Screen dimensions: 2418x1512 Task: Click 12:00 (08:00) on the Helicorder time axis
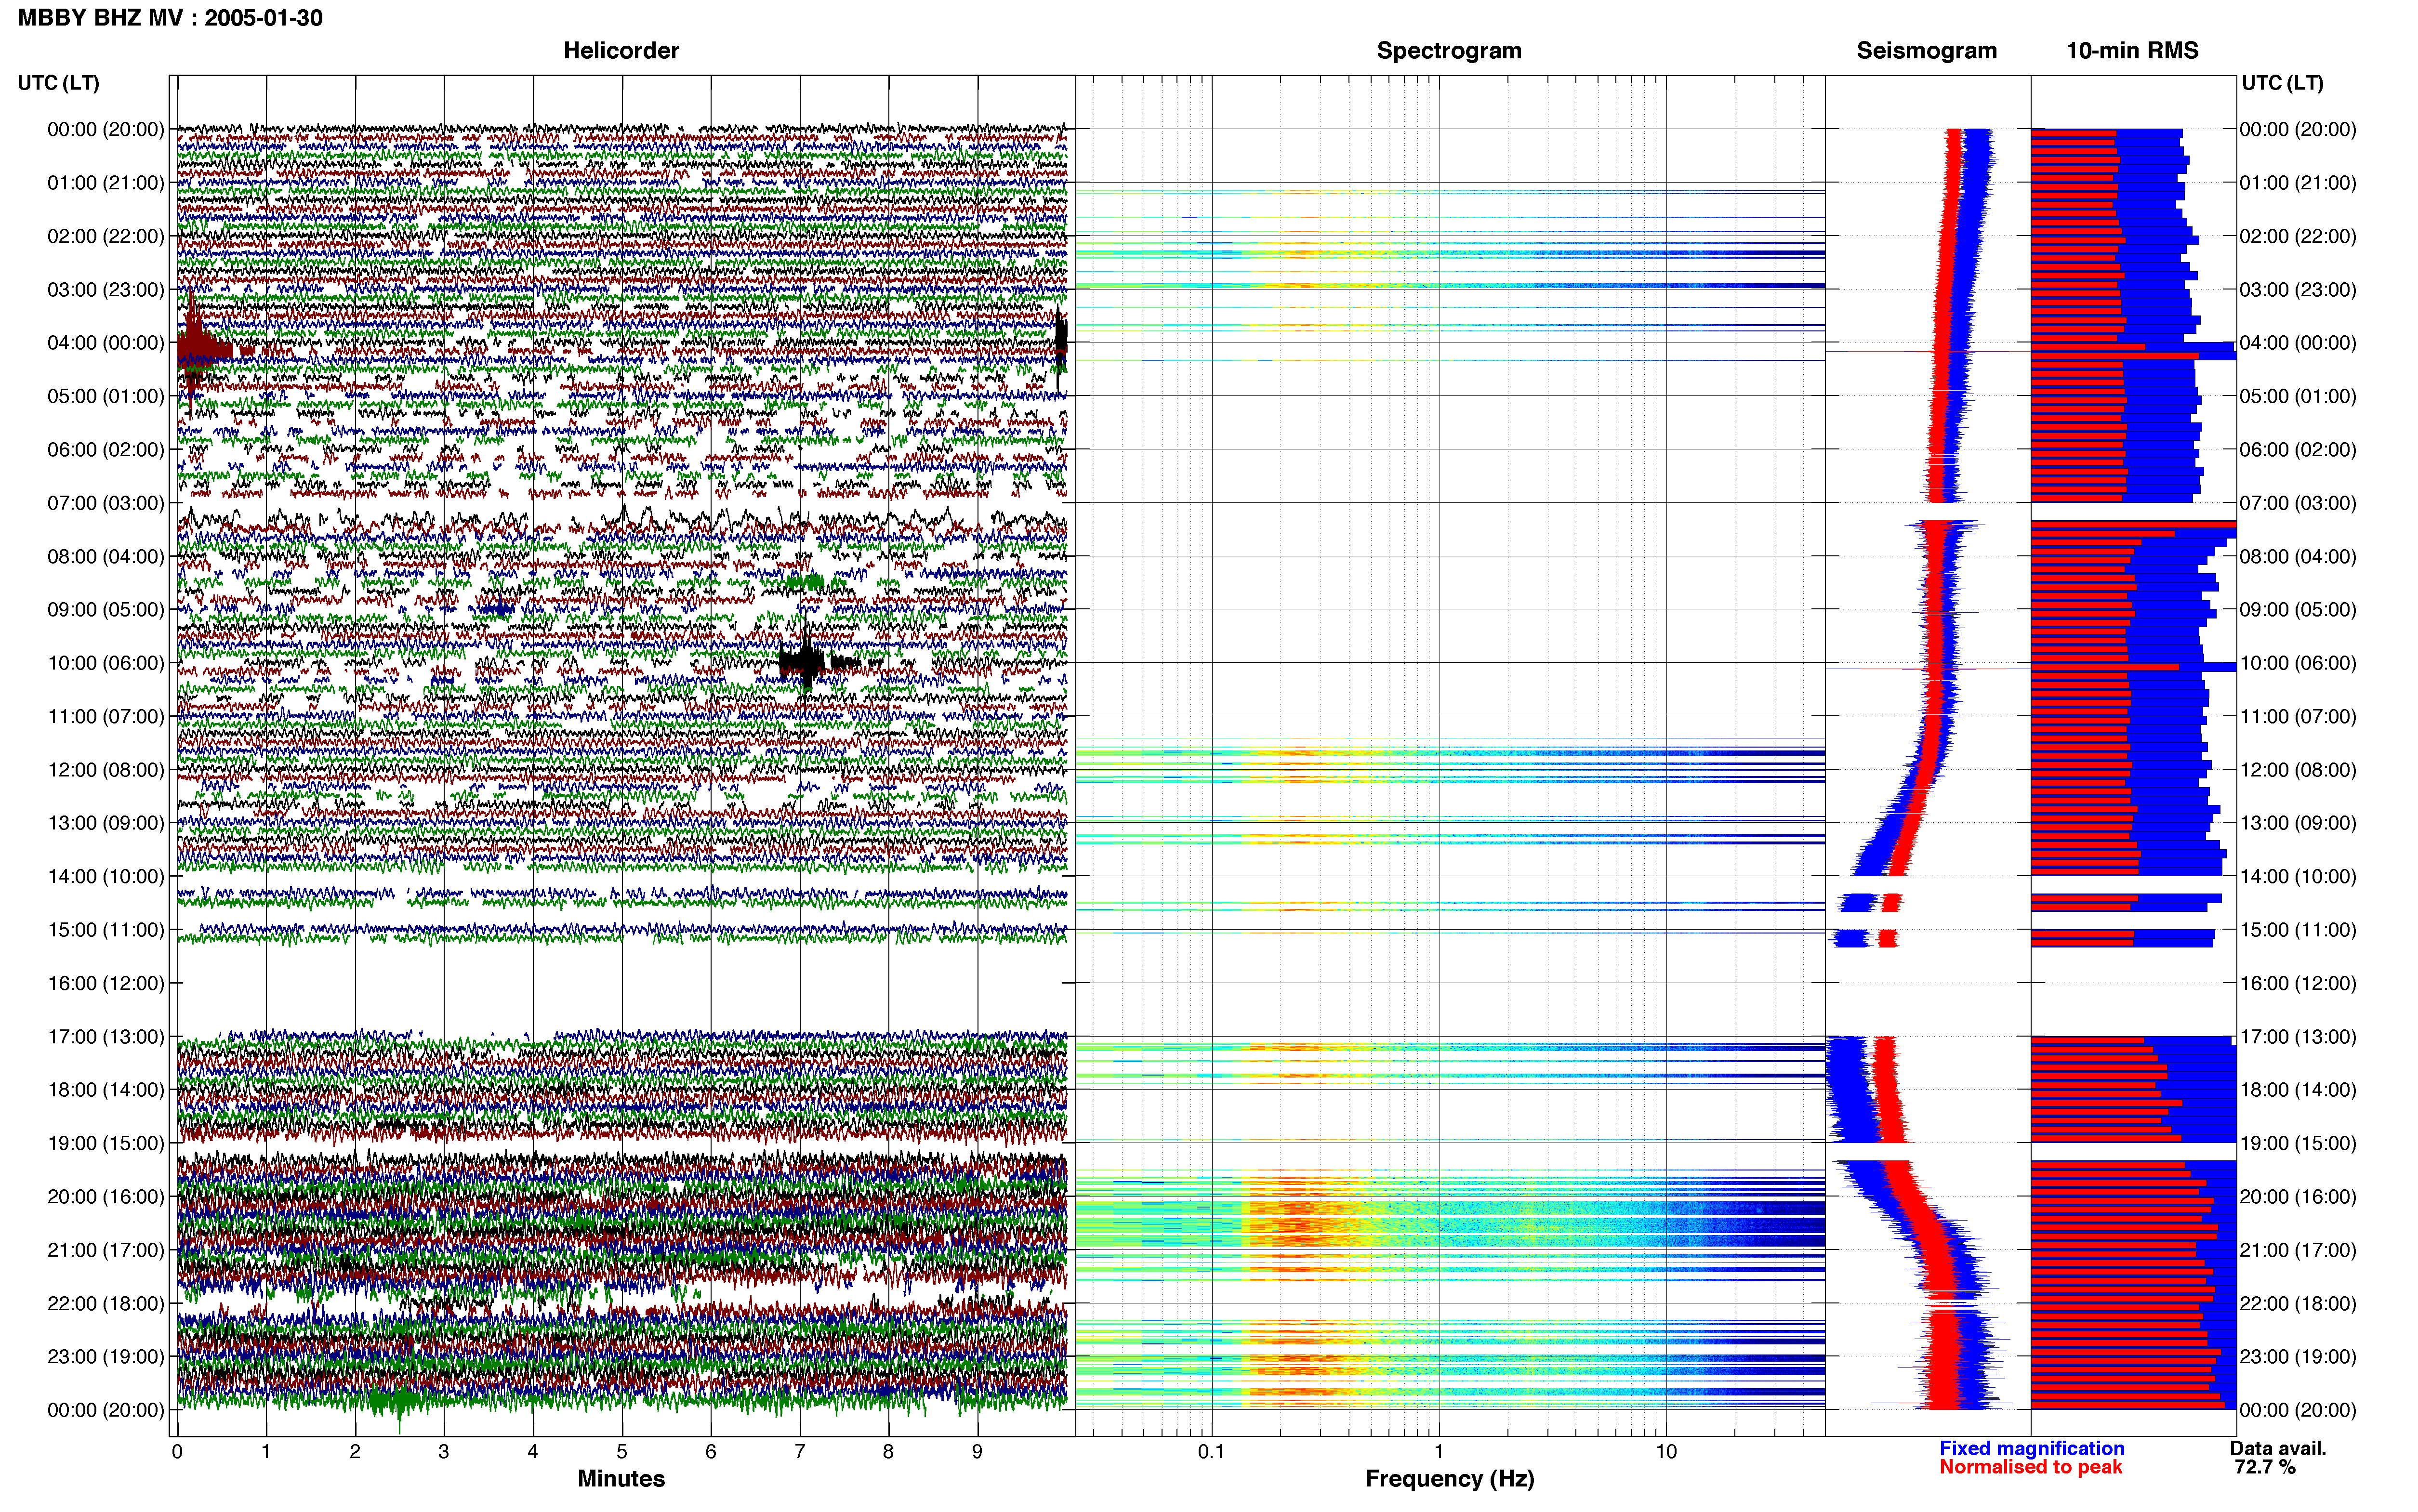pos(106,770)
